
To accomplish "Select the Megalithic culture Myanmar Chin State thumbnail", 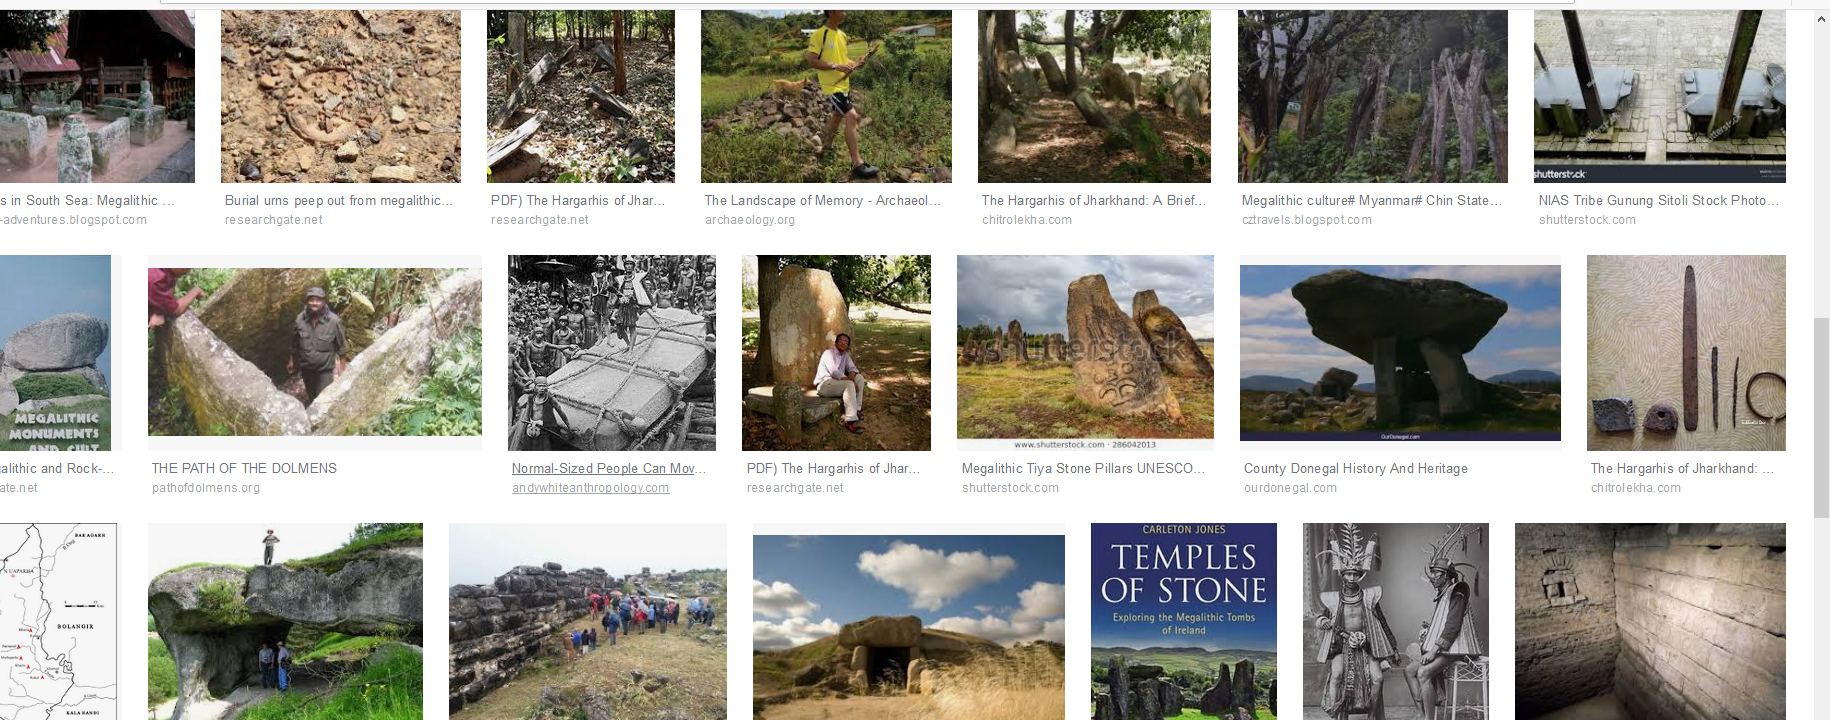I will tap(1373, 96).
